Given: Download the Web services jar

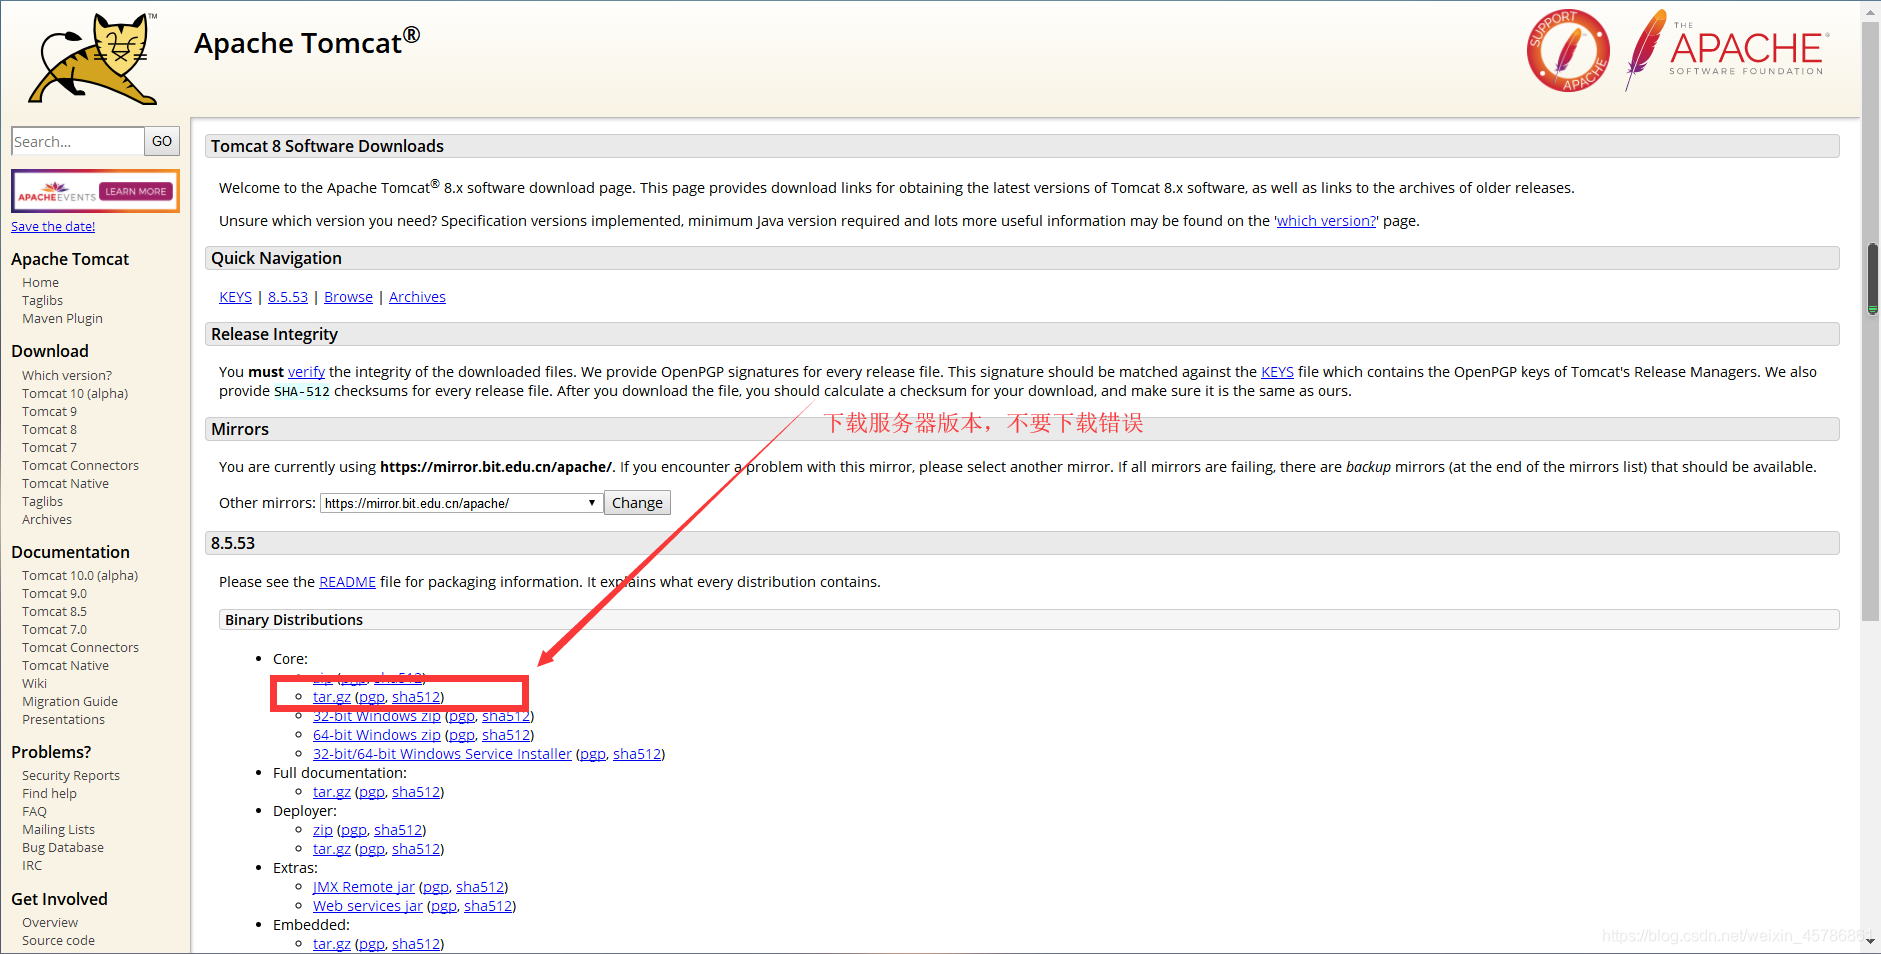Looking at the screenshot, I should (x=367, y=906).
